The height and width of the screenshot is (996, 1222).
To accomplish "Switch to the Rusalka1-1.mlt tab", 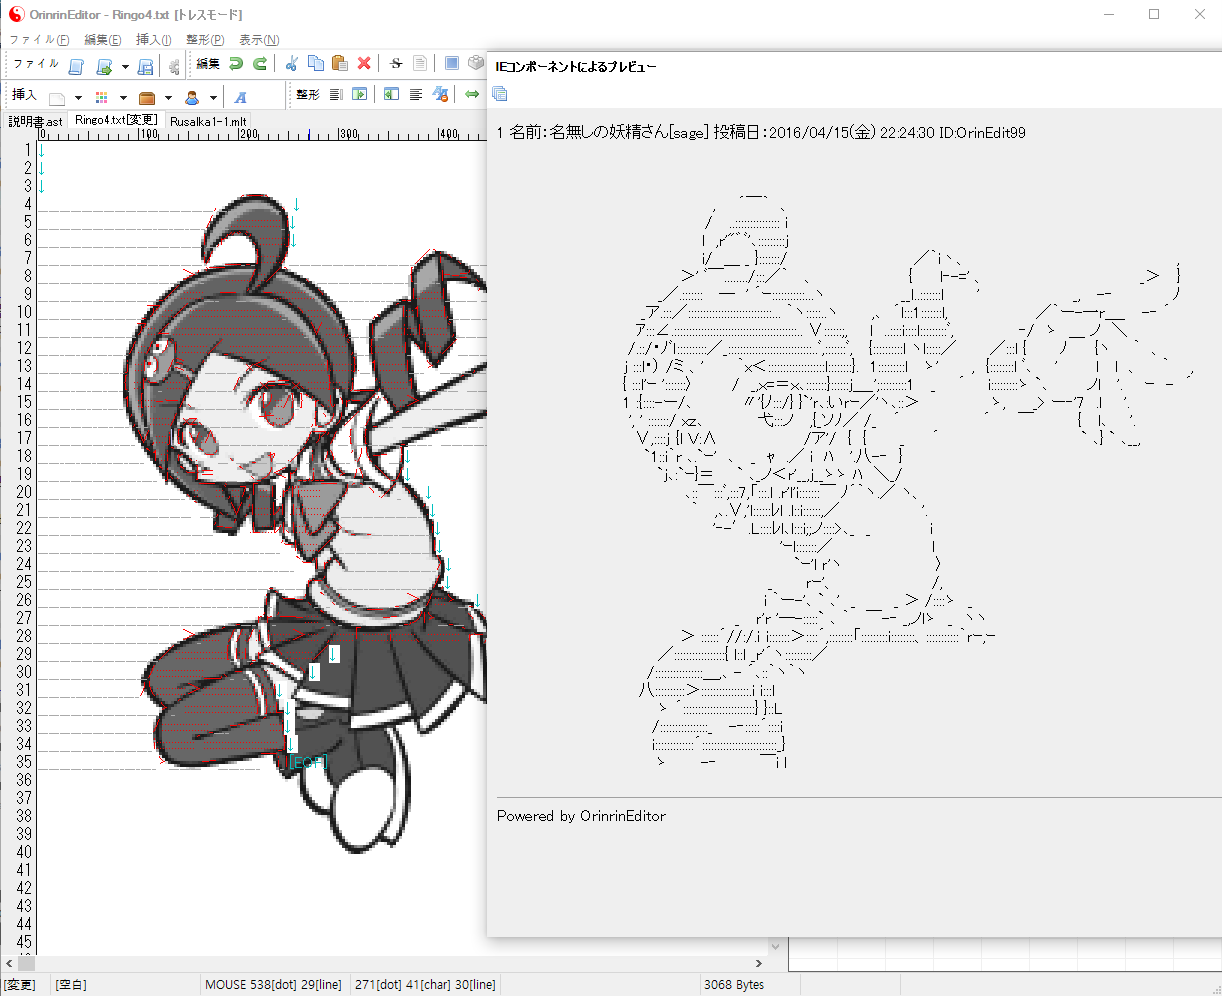I will click(208, 121).
